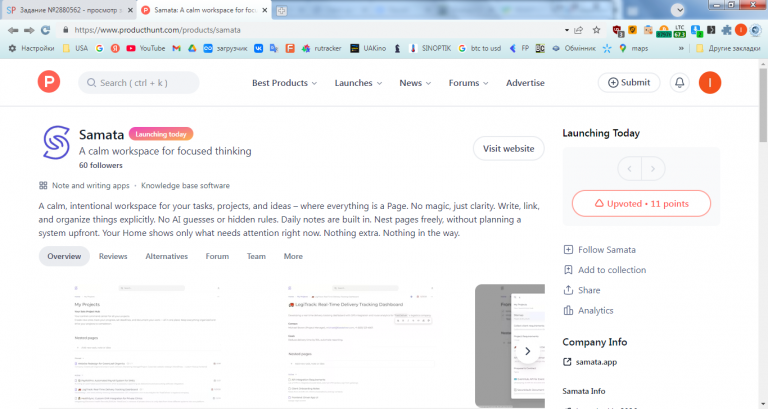The height and width of the screenshot is (409, 768).
Task: Advance the screenshot gallery with the chevron
Action: (528, 351)
